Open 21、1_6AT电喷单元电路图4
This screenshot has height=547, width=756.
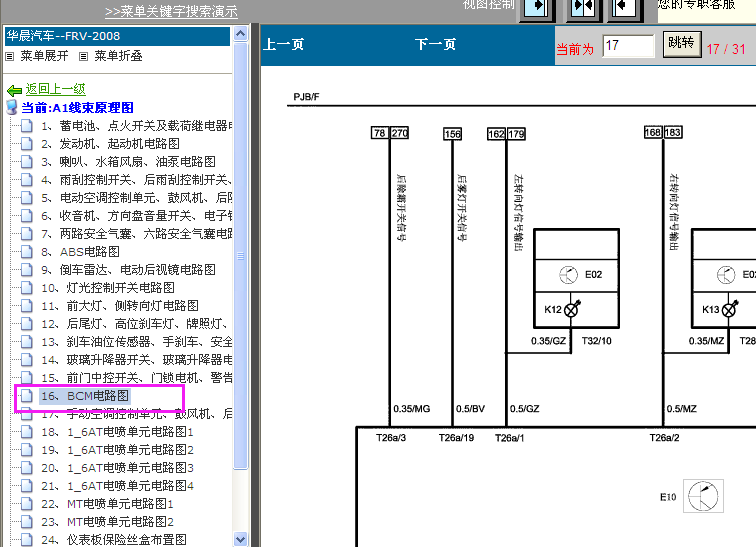pyautogui.click(x=117, y=486)
